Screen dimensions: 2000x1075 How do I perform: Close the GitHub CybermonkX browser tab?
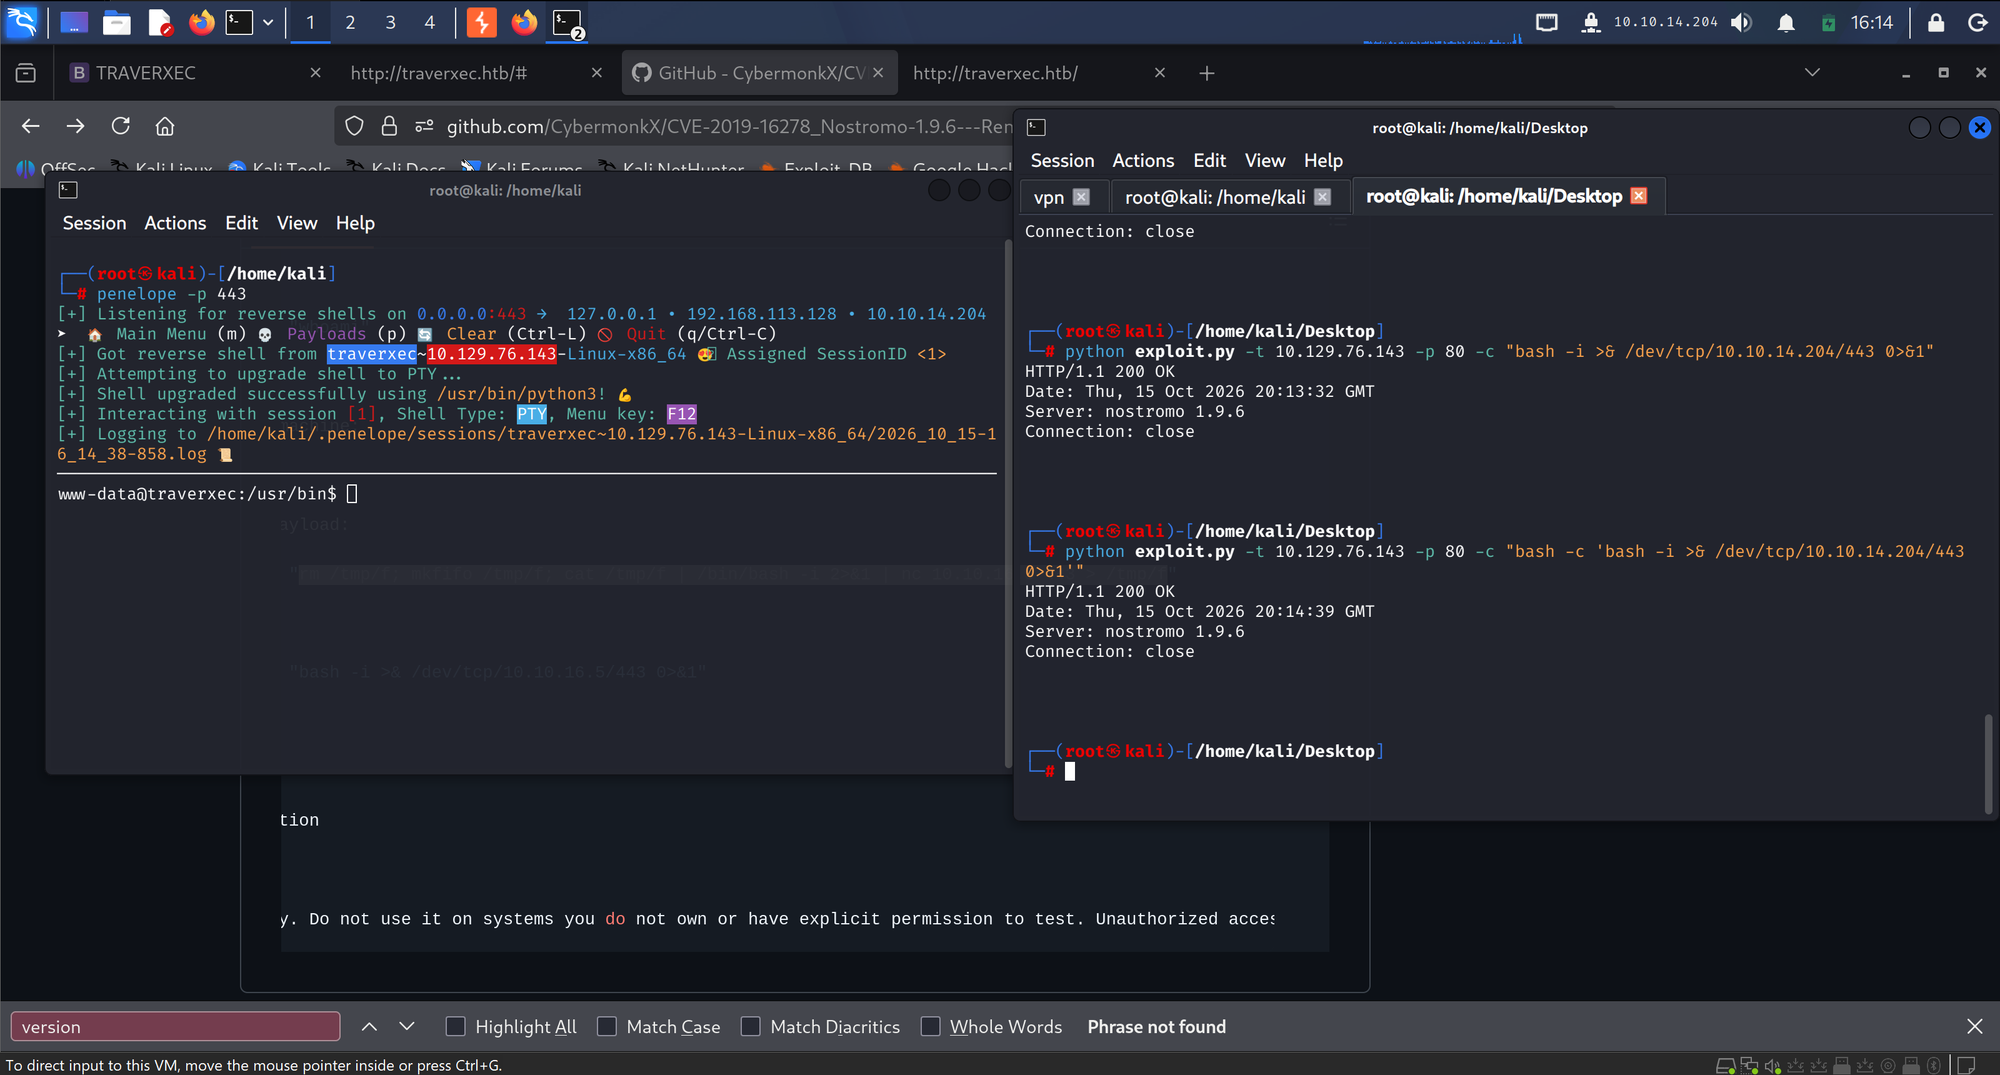point(878,73)
